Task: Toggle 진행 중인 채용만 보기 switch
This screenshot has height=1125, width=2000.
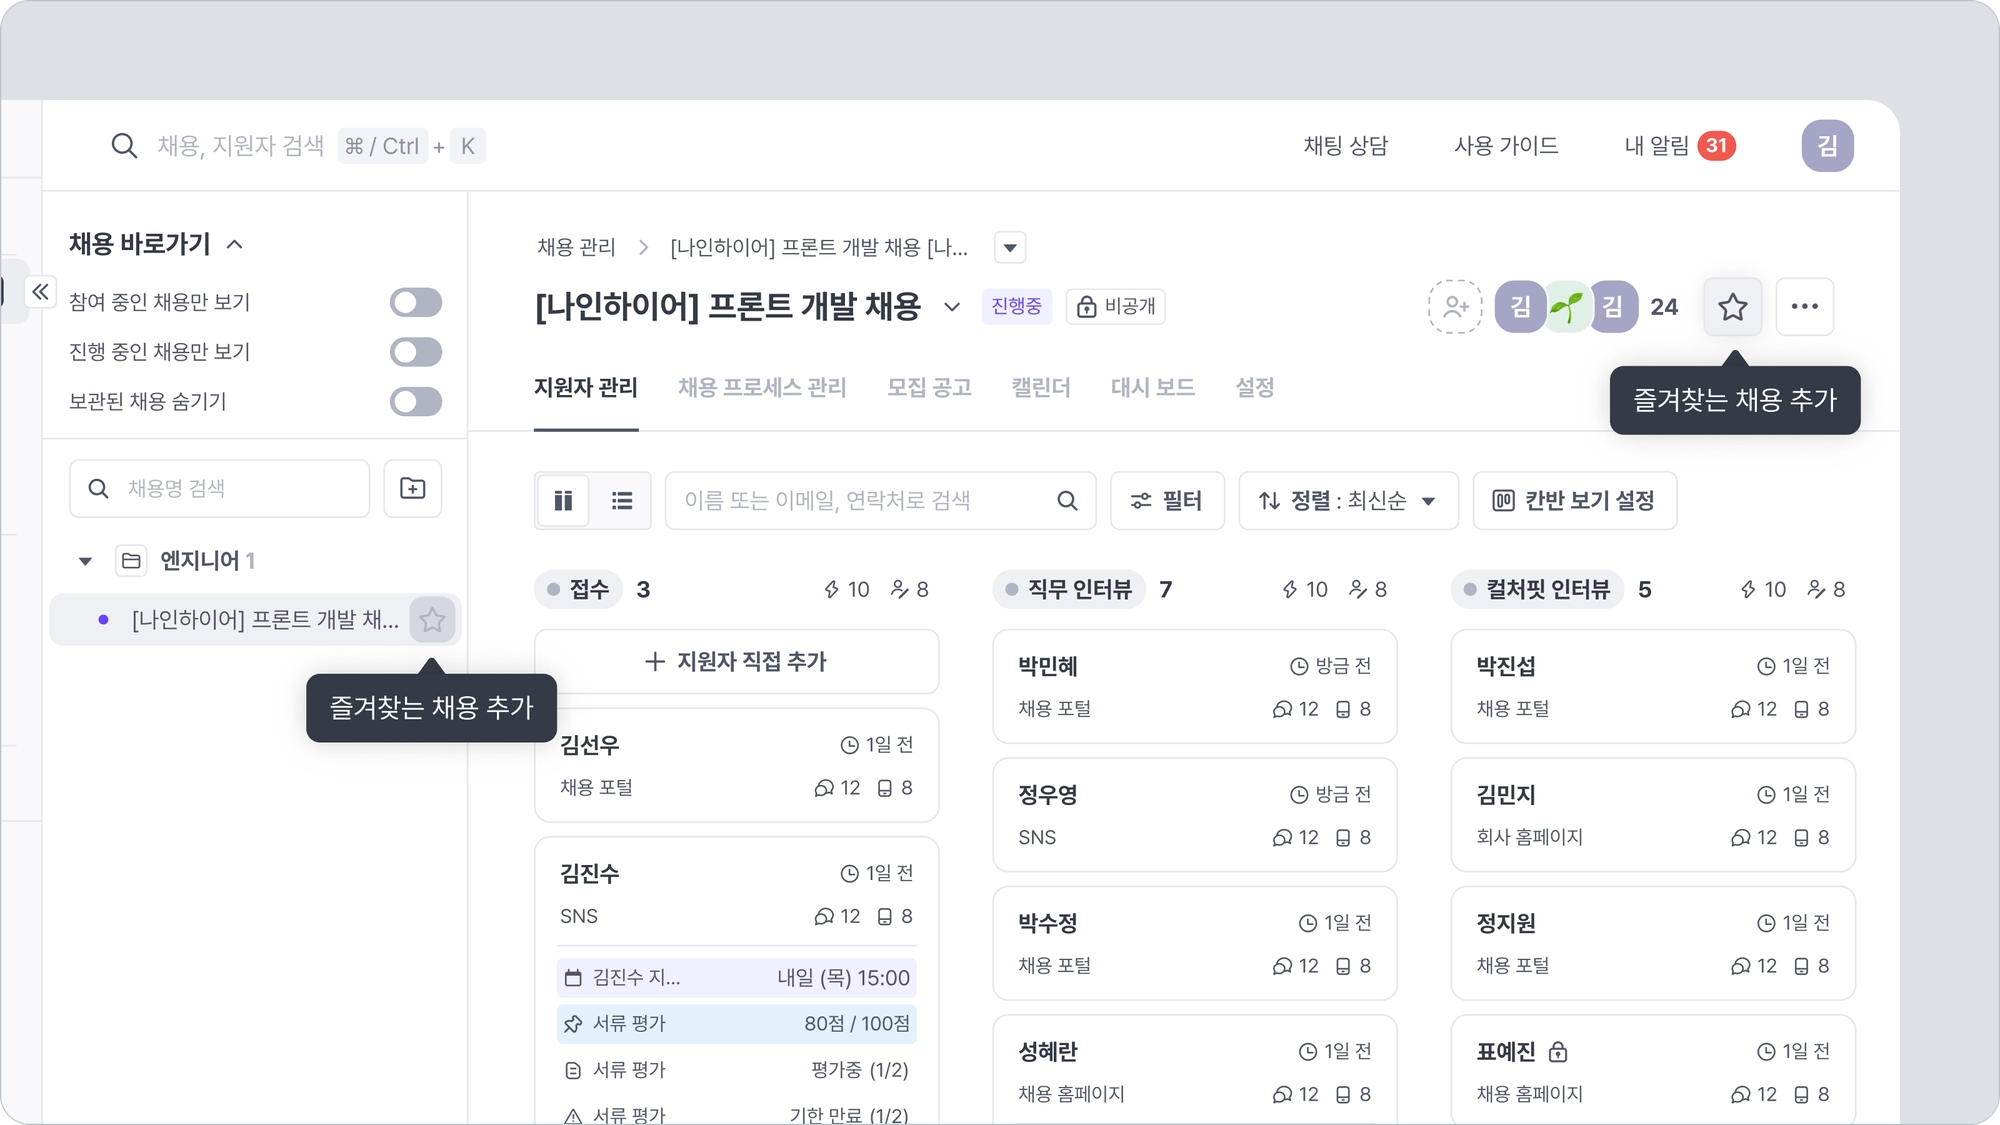Action: [416, 352]
